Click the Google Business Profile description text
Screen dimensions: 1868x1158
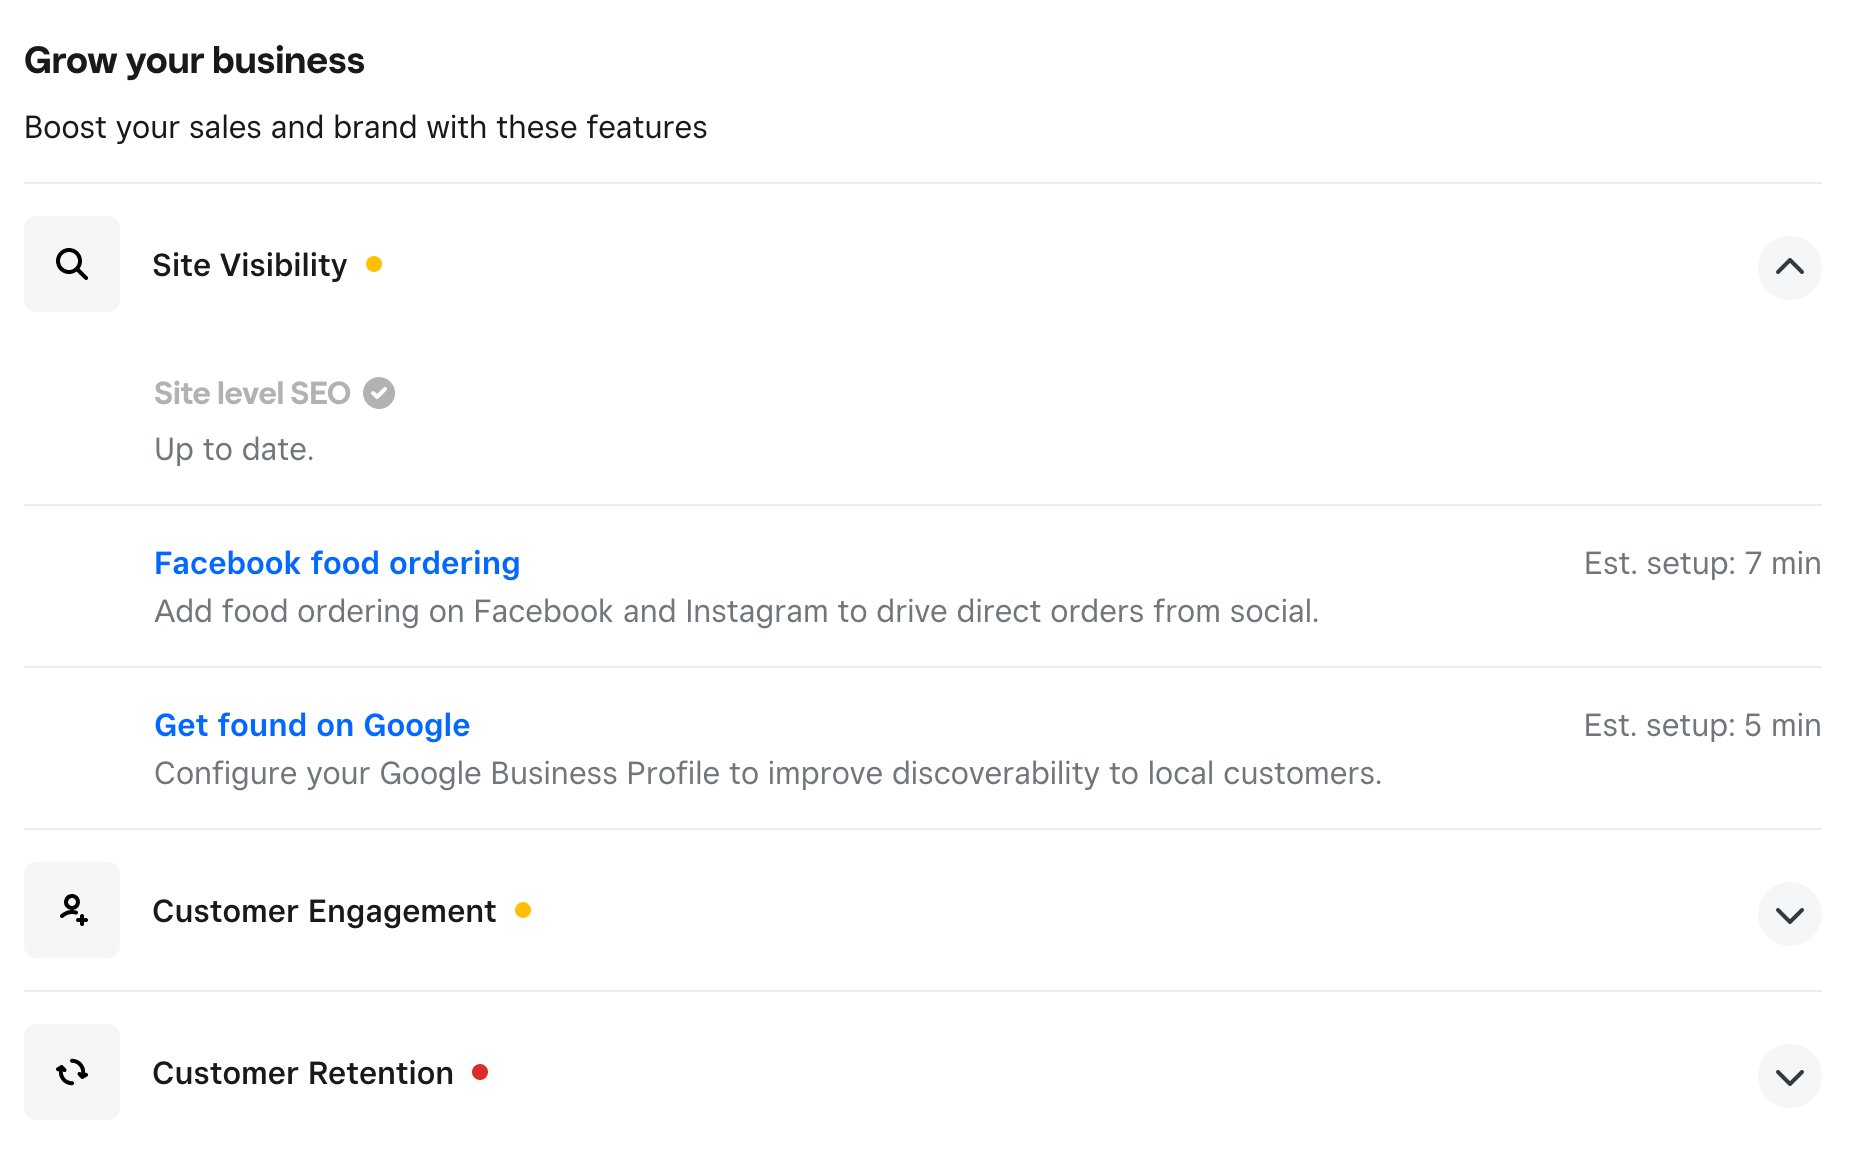pyautogui.click(x=768, y=773)
